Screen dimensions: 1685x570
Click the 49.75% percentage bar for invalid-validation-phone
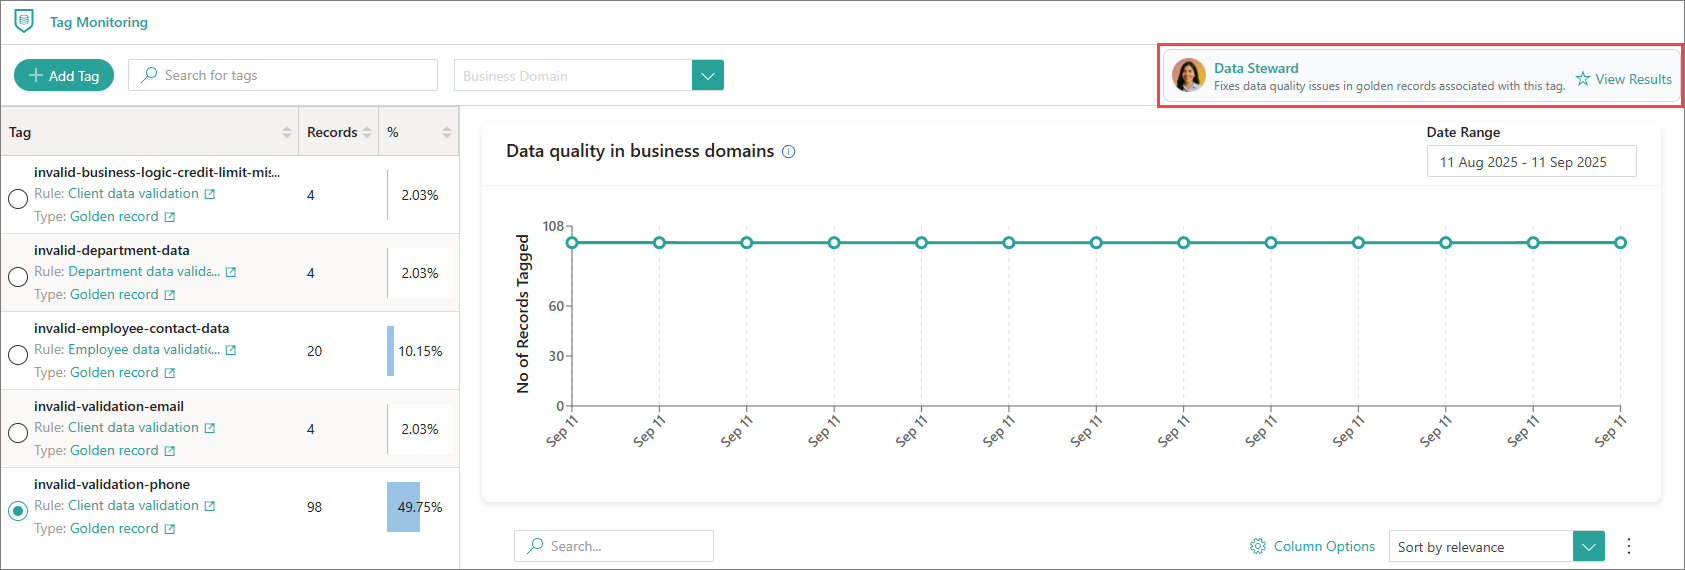[x=404, y=507]
